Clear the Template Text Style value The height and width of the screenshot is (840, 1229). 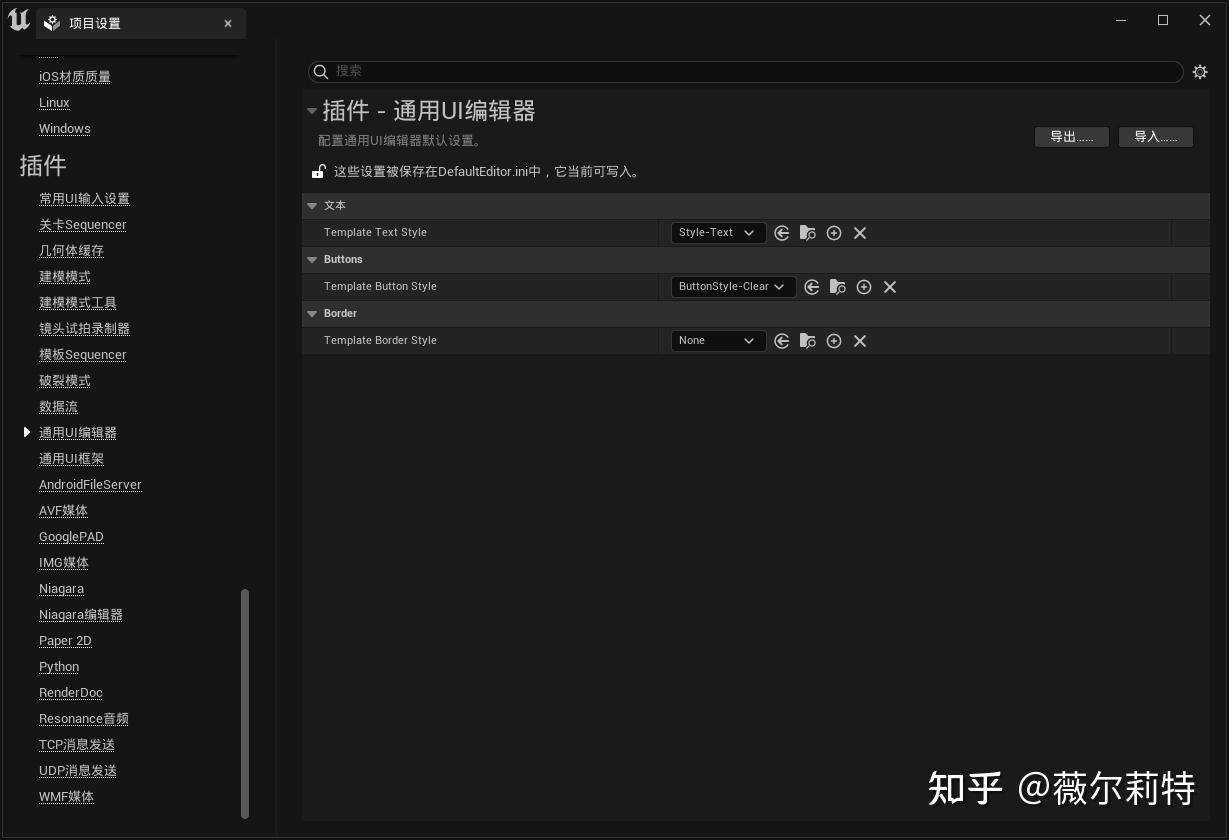pos(860,232)
